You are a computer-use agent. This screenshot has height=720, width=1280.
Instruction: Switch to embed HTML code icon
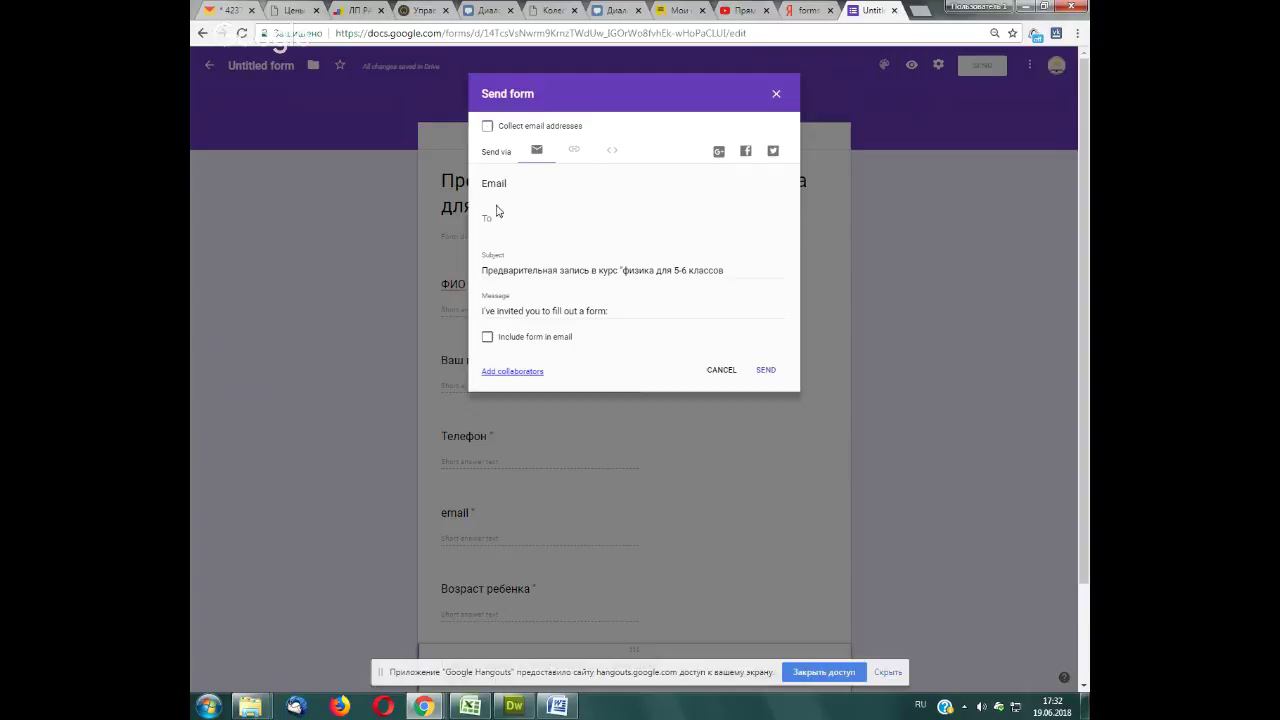(612, 150)
